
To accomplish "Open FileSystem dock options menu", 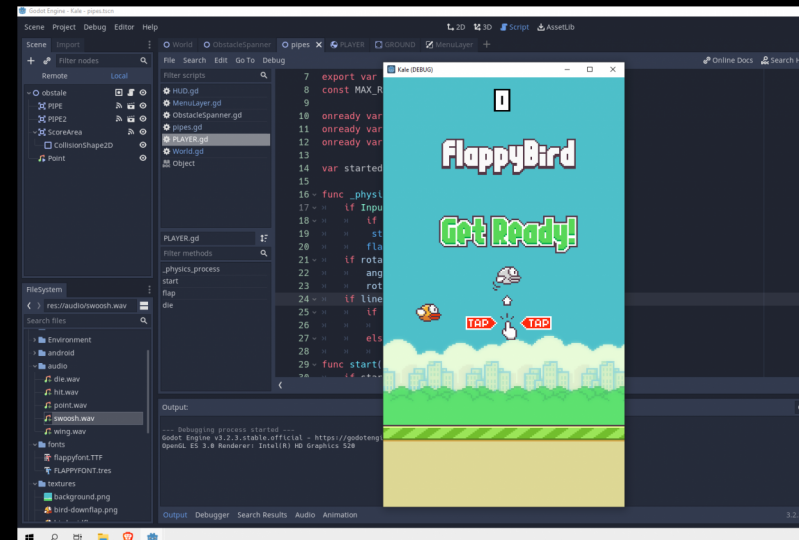I will click(149, 289).
